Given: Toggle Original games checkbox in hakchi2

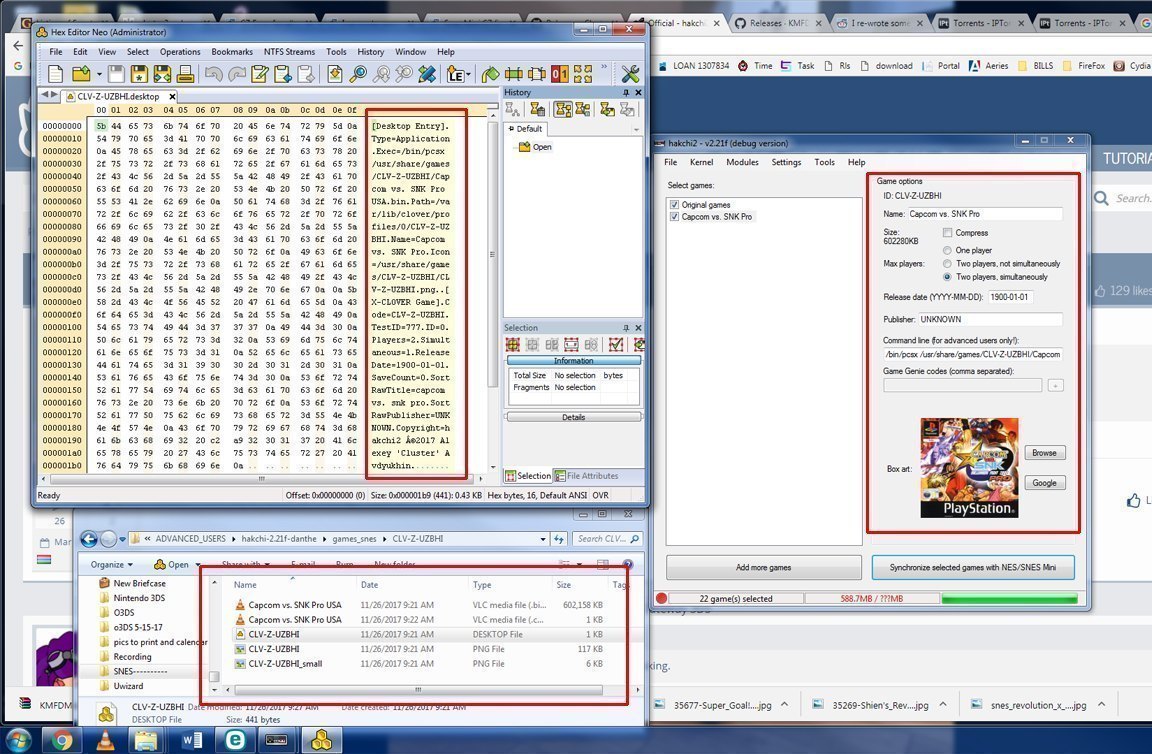Looking at the screenshot, I should pyautogui.click(x=674, y=204).
